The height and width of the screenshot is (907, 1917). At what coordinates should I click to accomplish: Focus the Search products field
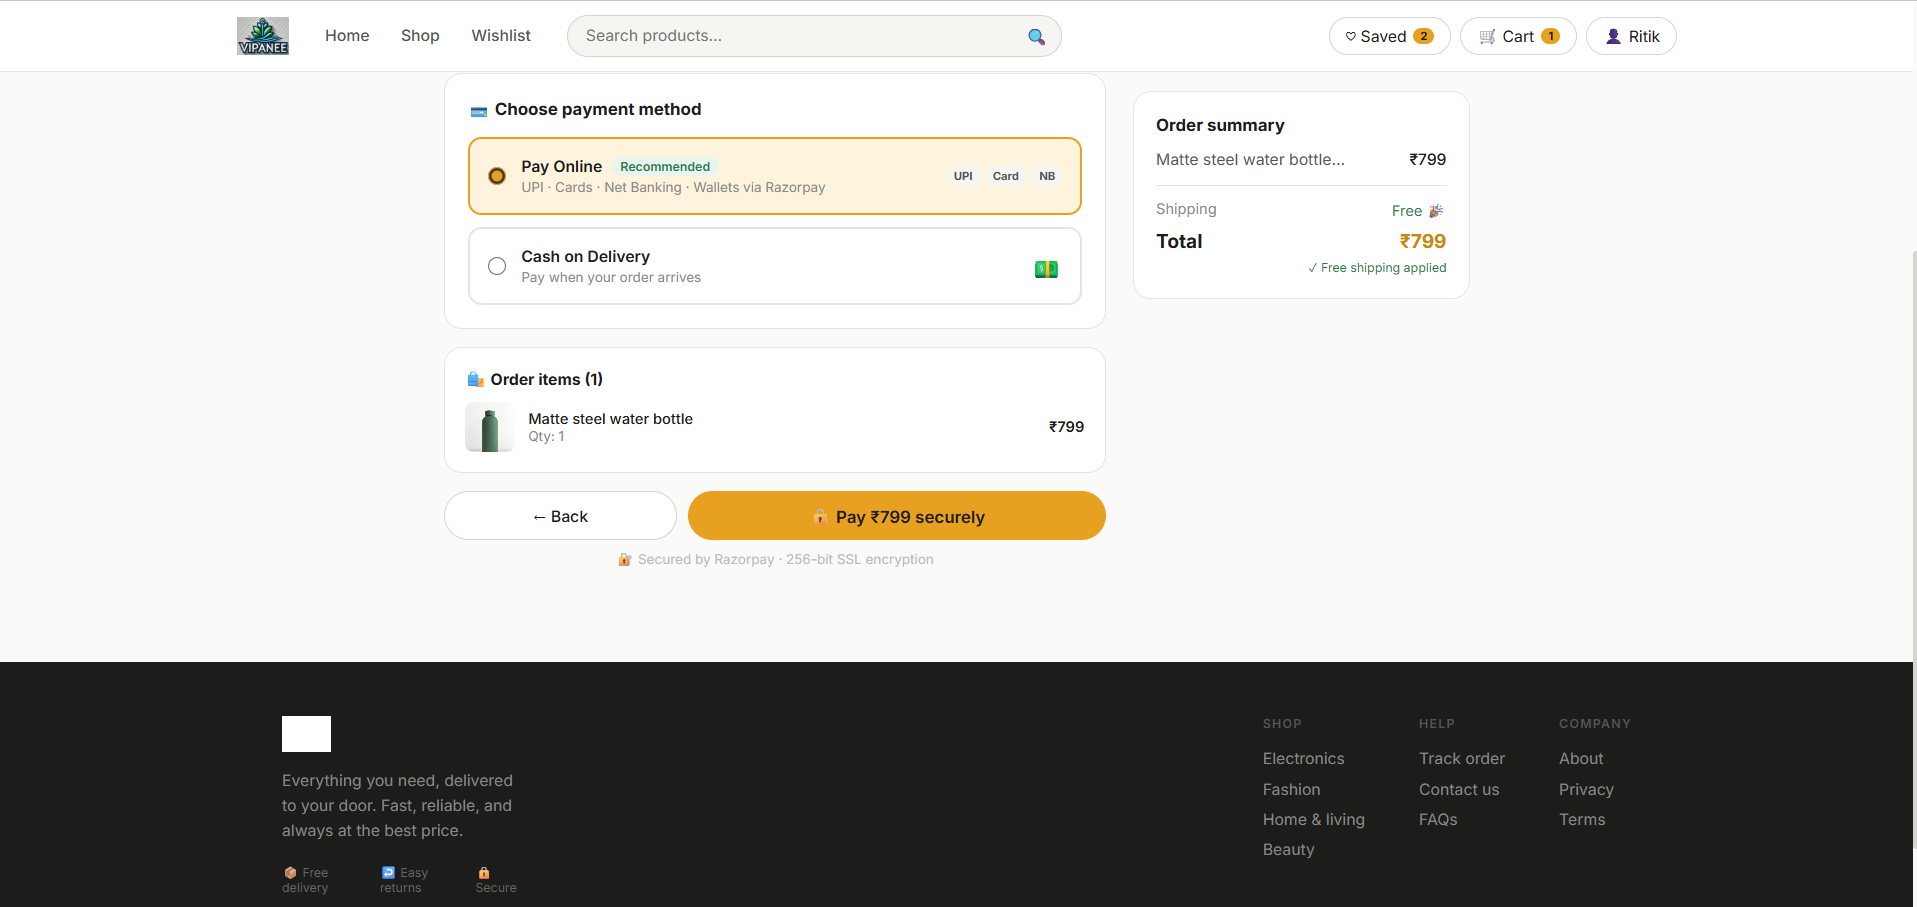click(800, 36)
